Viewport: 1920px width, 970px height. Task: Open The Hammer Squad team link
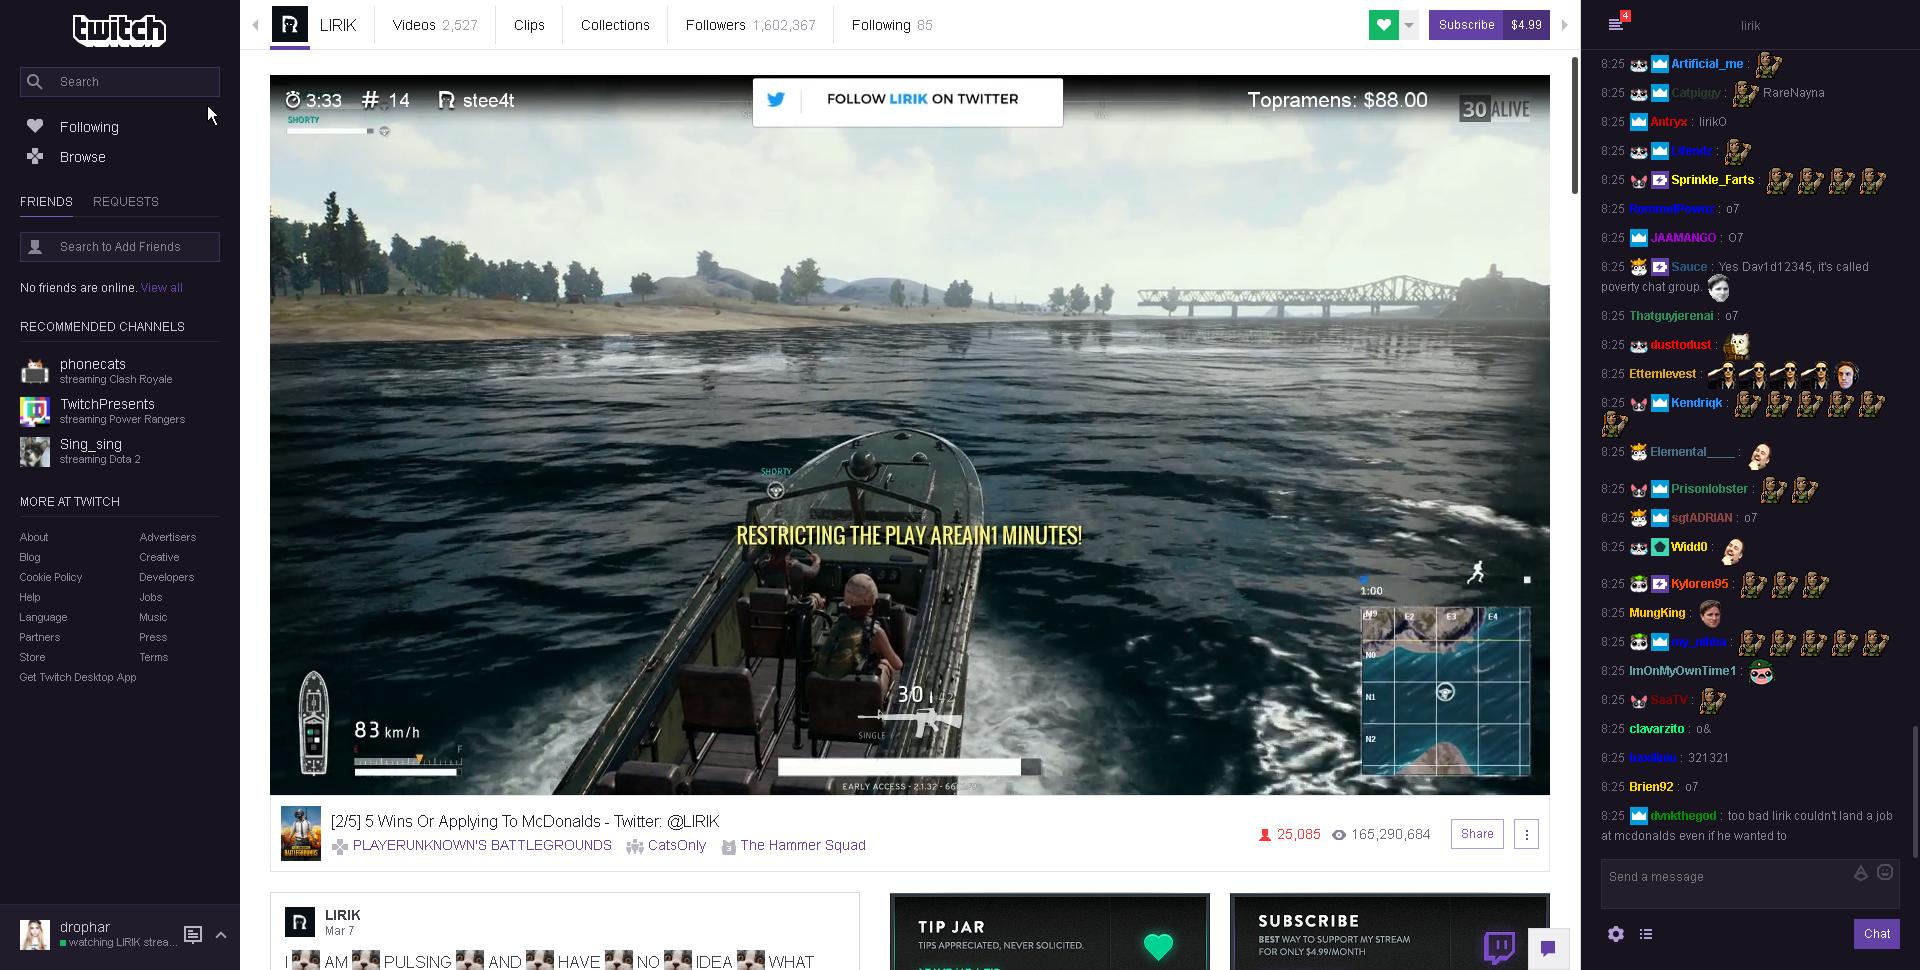pos(803,845)
